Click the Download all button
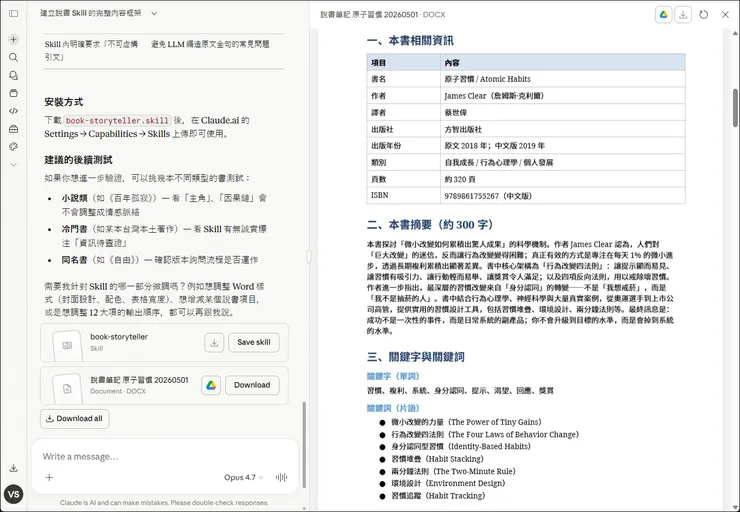Screen dimensions: 740x512 75,419
